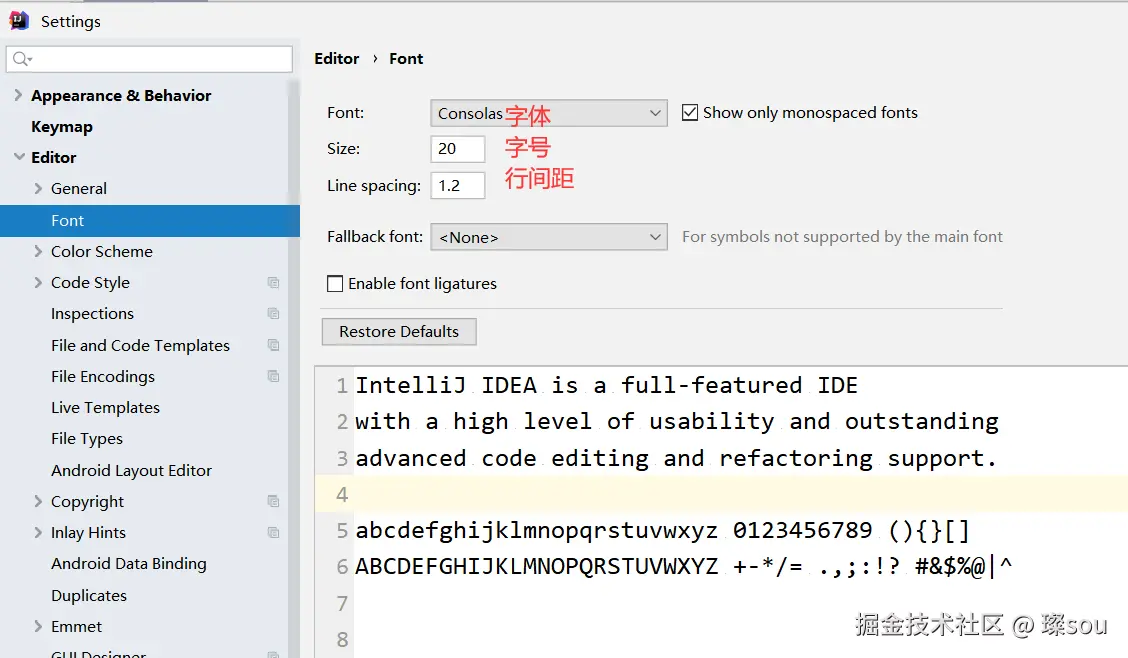Select Keymap in settings tree
This screenshot has height=658, width=1128.
click(x=62, y=127)
